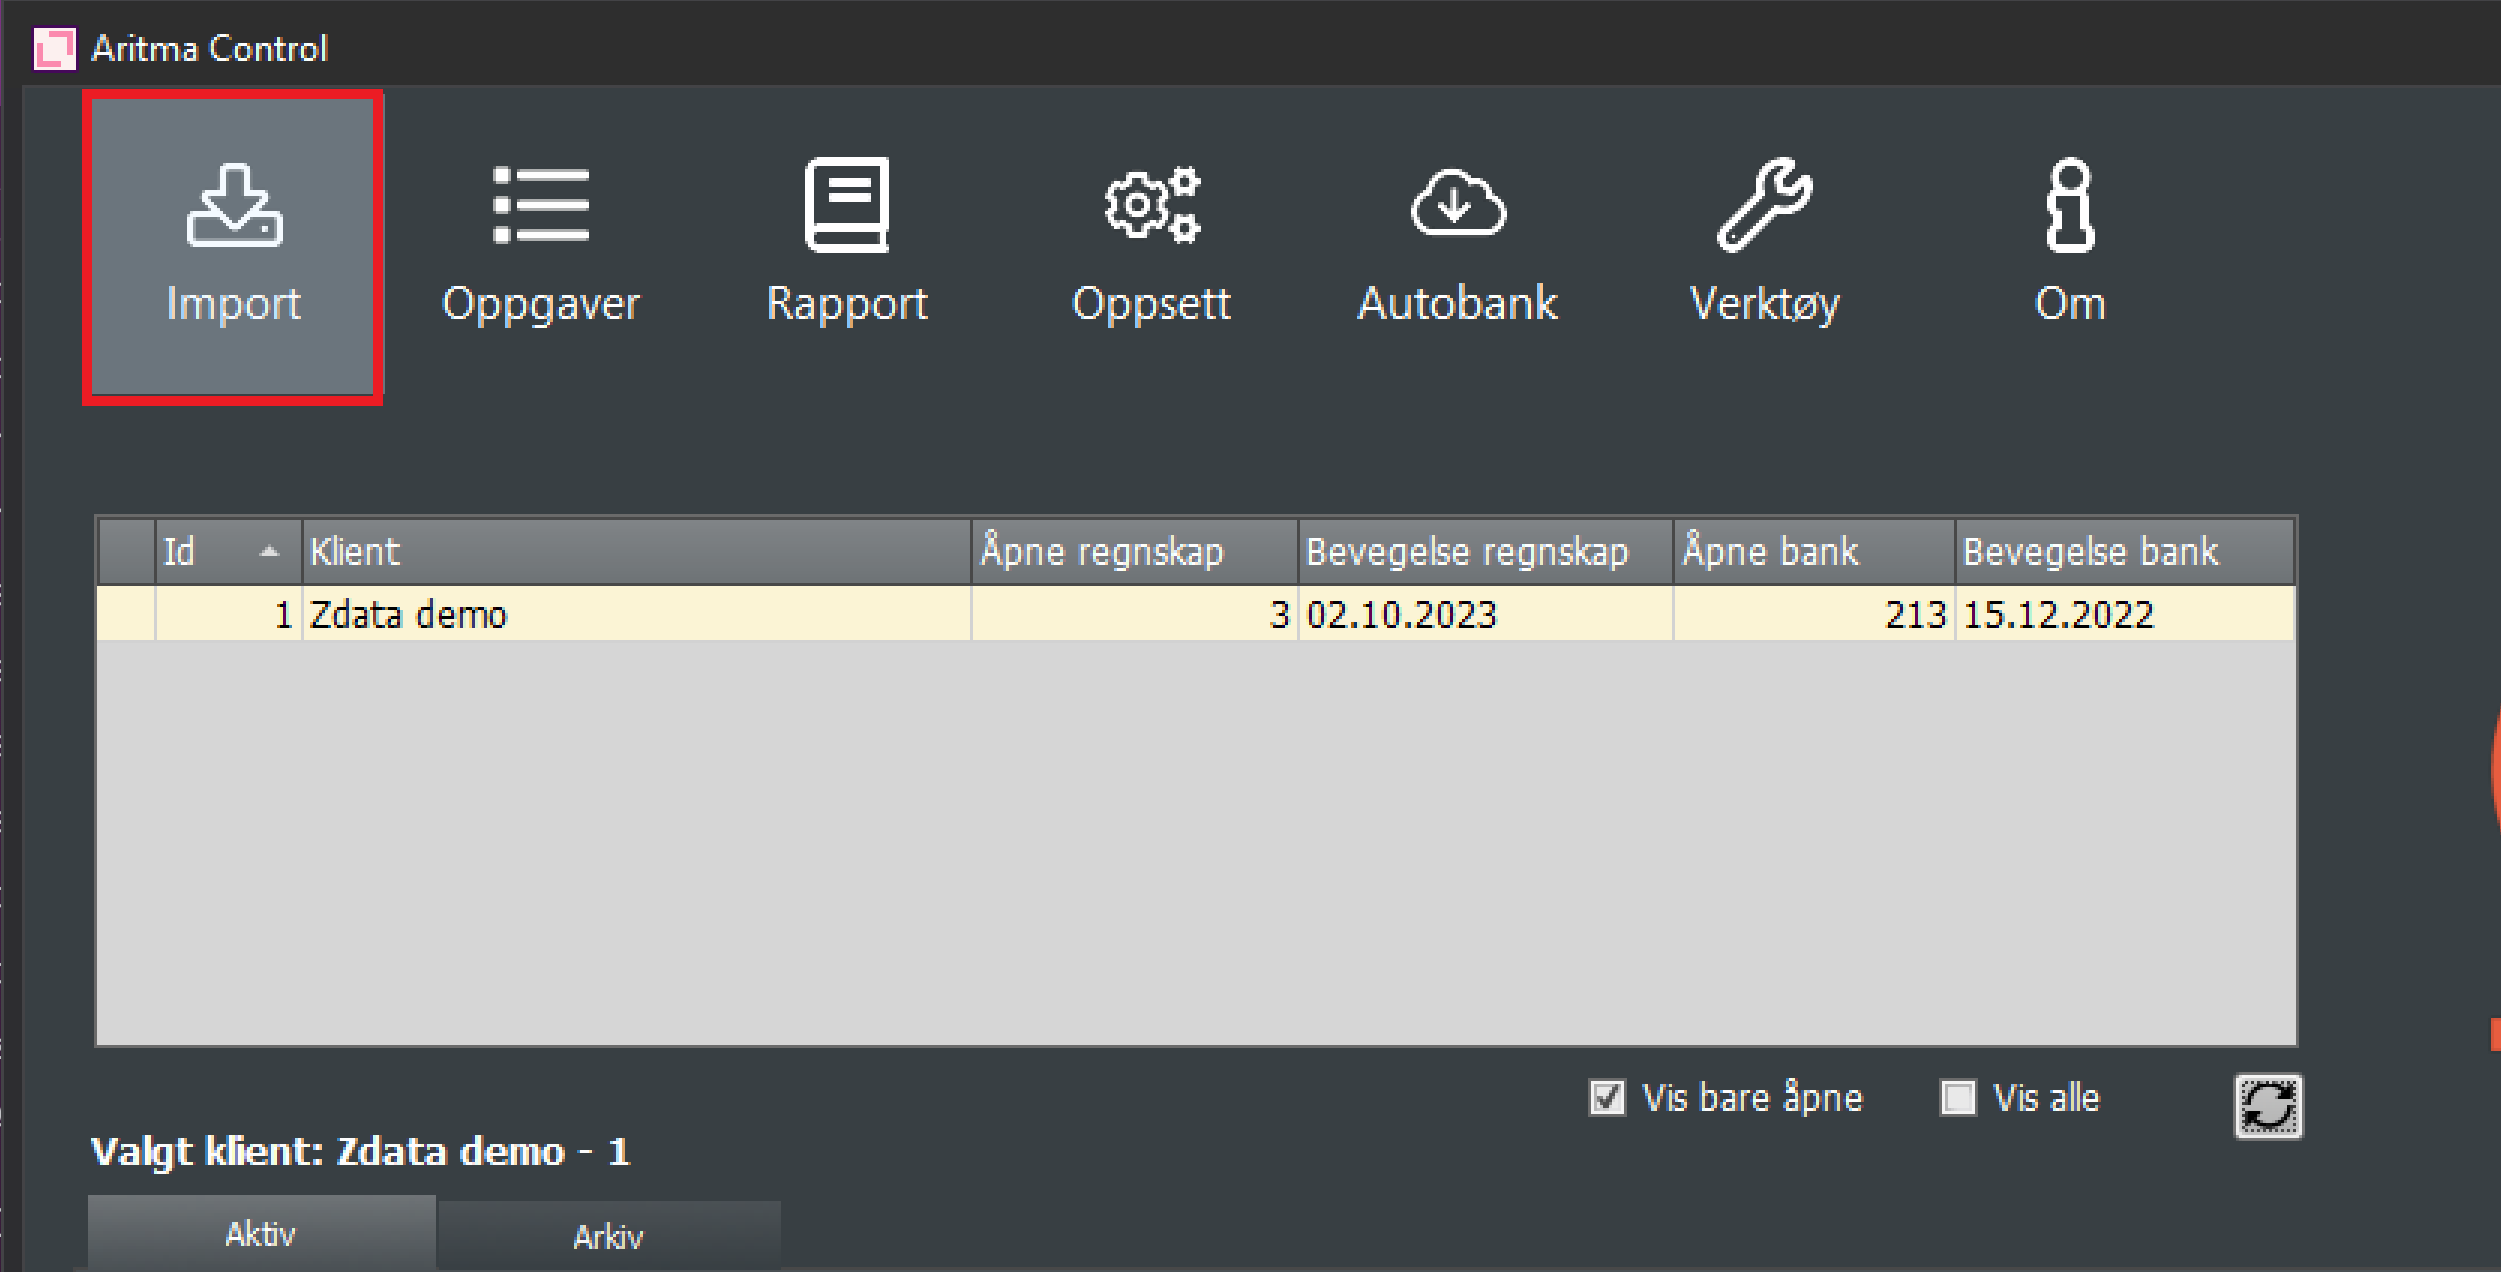
Task: Click the Aritma Control app logo
Action: point(54,49)
